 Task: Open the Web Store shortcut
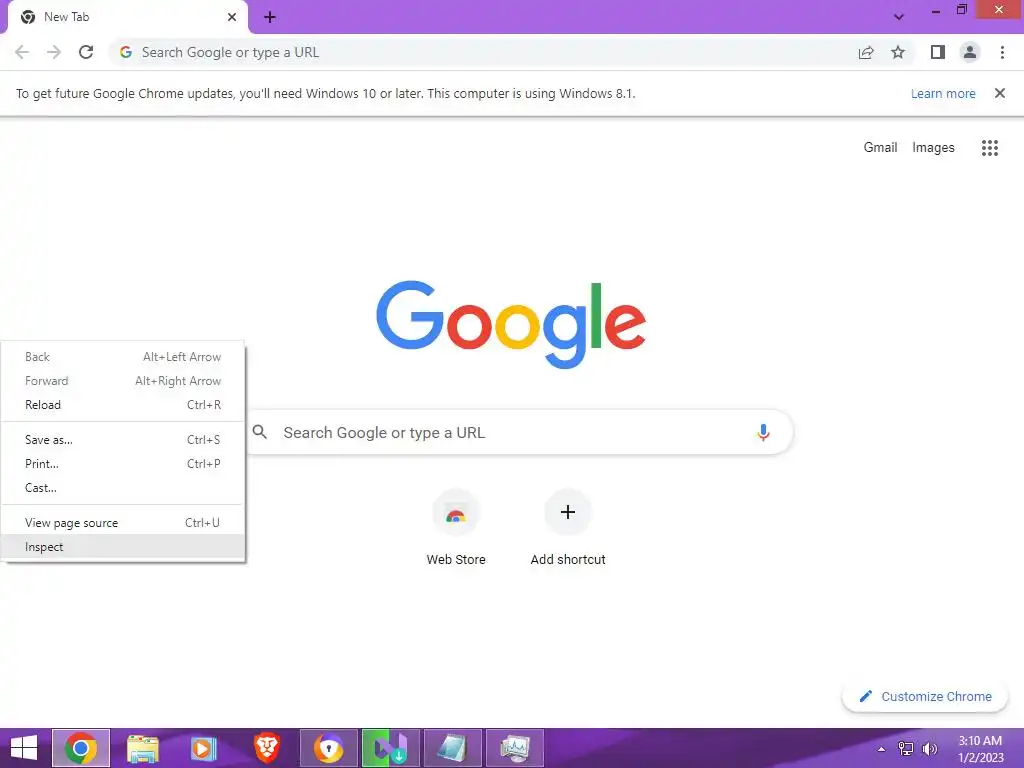[456, 528]
